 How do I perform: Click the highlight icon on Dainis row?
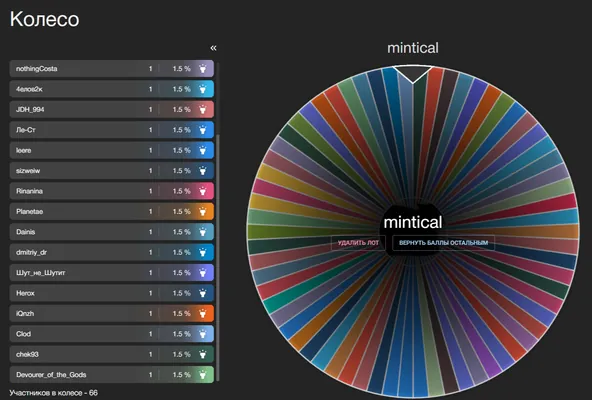coord(203,232)
